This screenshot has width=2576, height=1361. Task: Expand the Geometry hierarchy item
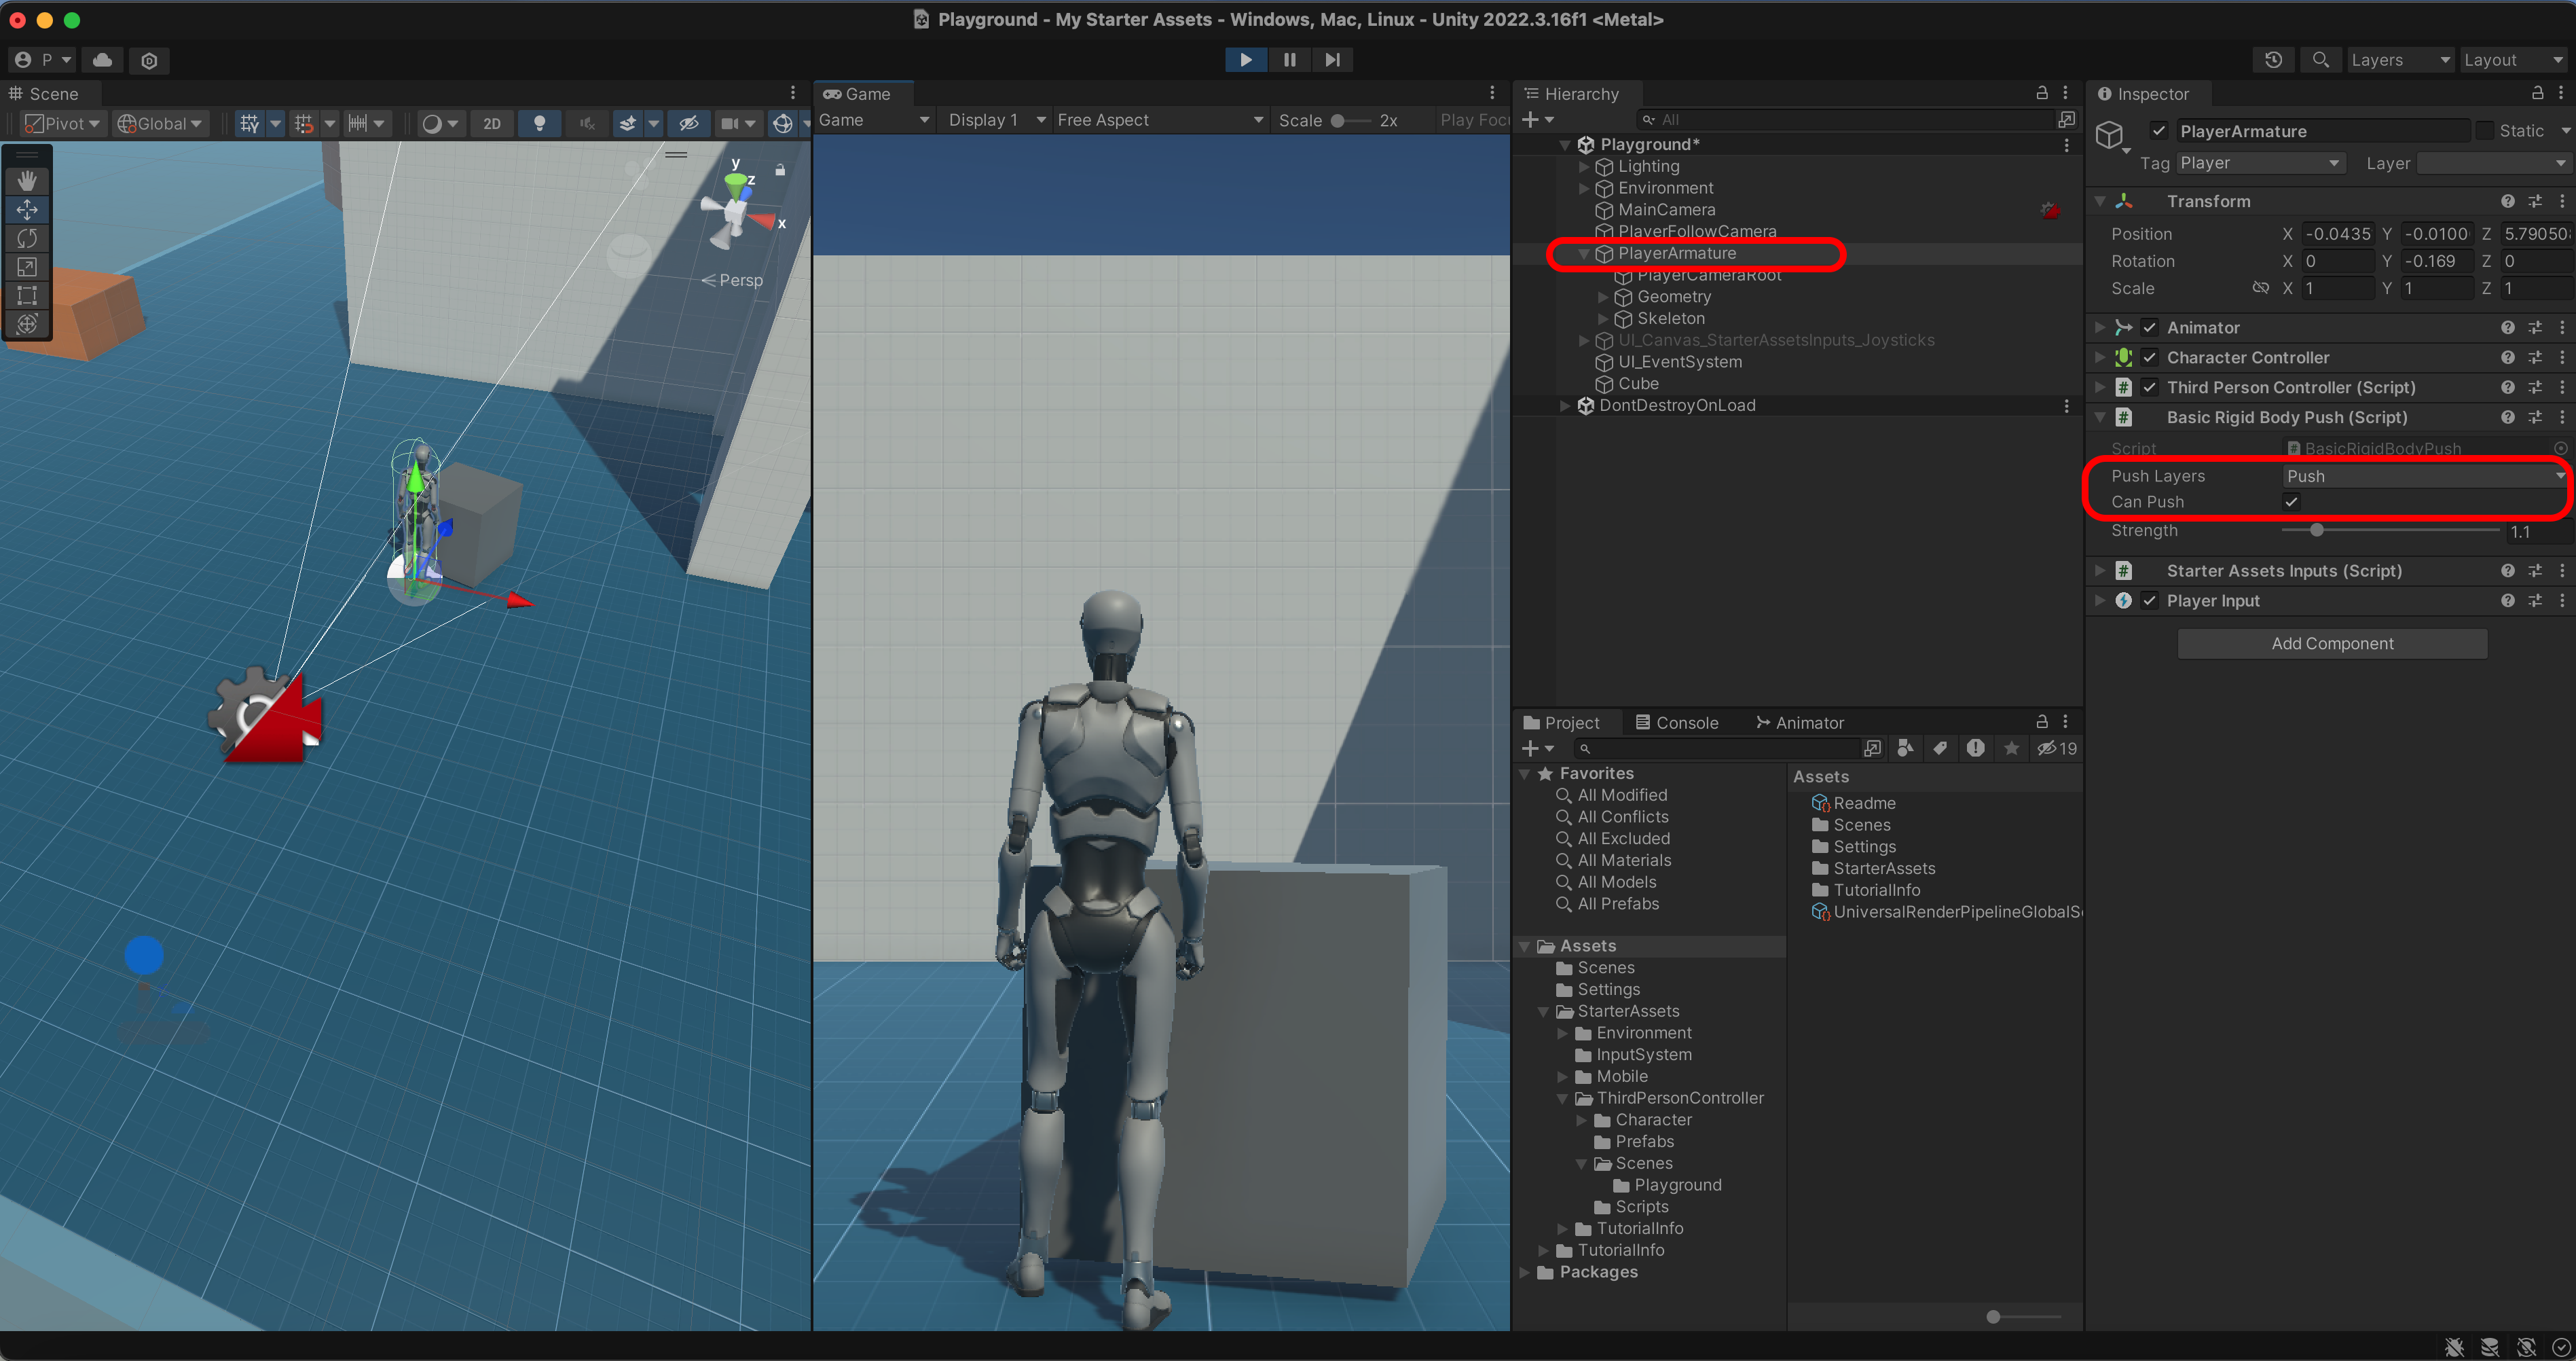pos(1603,297)
